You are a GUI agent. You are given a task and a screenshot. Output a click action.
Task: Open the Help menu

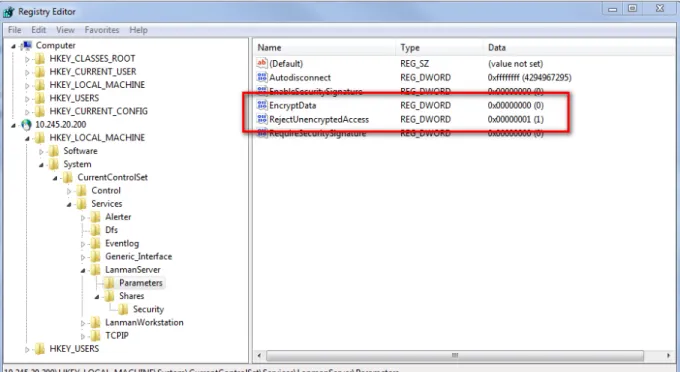click(138, 30)
